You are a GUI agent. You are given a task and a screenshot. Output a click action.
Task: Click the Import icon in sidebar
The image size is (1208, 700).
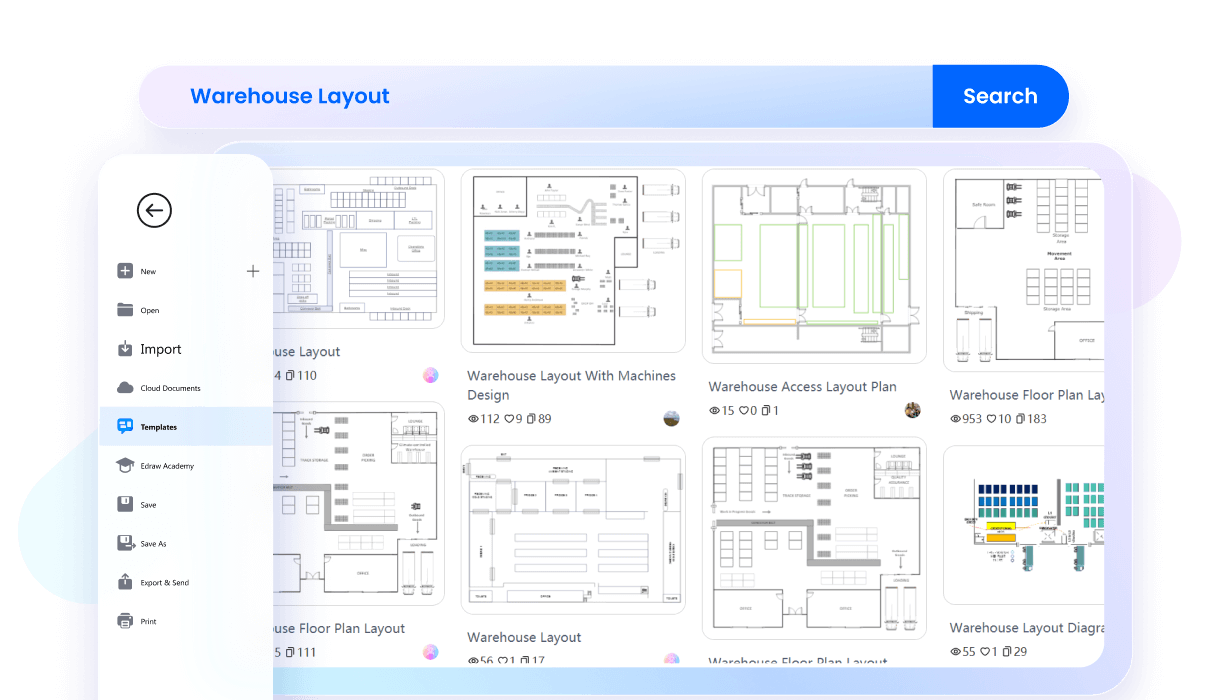click(x=125, y=349)
